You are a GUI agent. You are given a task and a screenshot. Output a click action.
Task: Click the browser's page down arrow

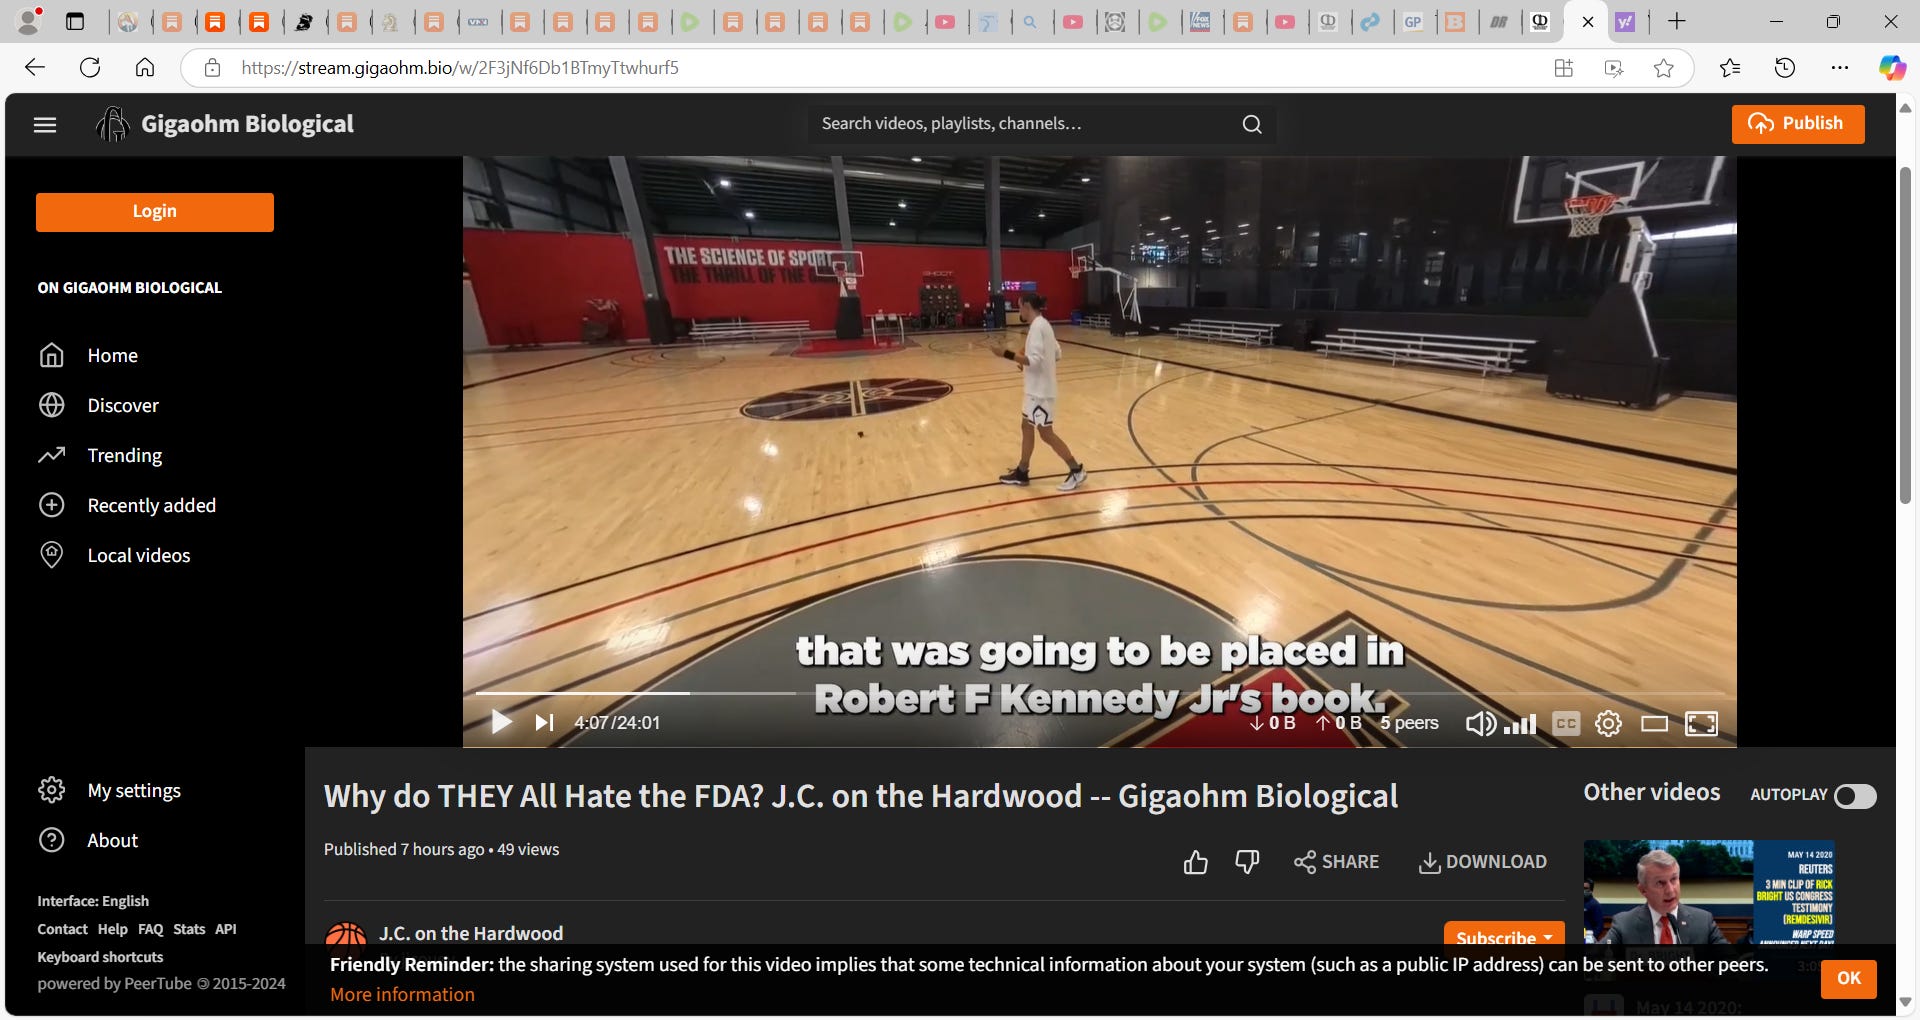click(x=1905, y=1002)
